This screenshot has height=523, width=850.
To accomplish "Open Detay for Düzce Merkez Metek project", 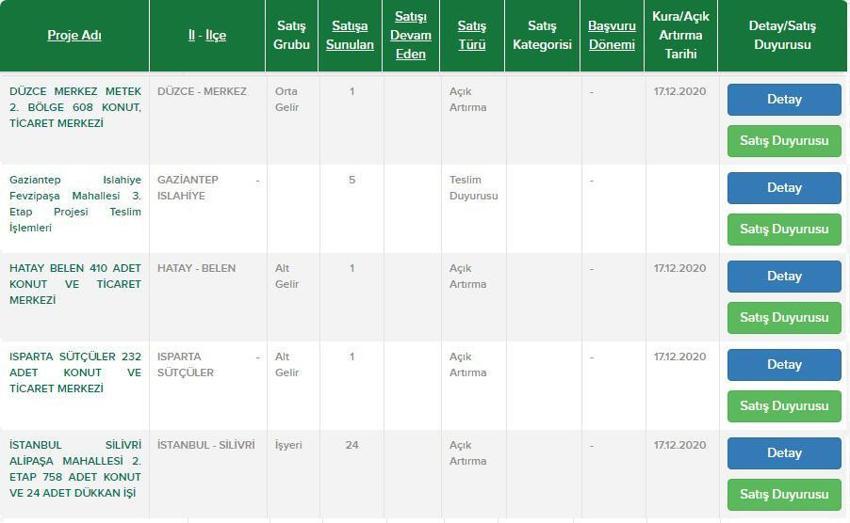I will pyautogui.click(x=784, y=99).
